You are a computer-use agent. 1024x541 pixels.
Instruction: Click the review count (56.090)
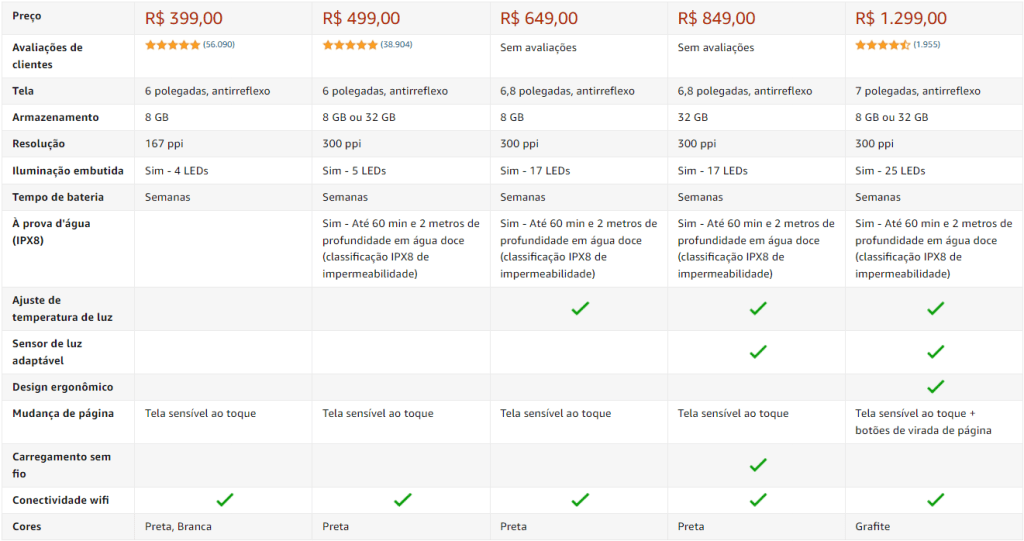[218, 45]
